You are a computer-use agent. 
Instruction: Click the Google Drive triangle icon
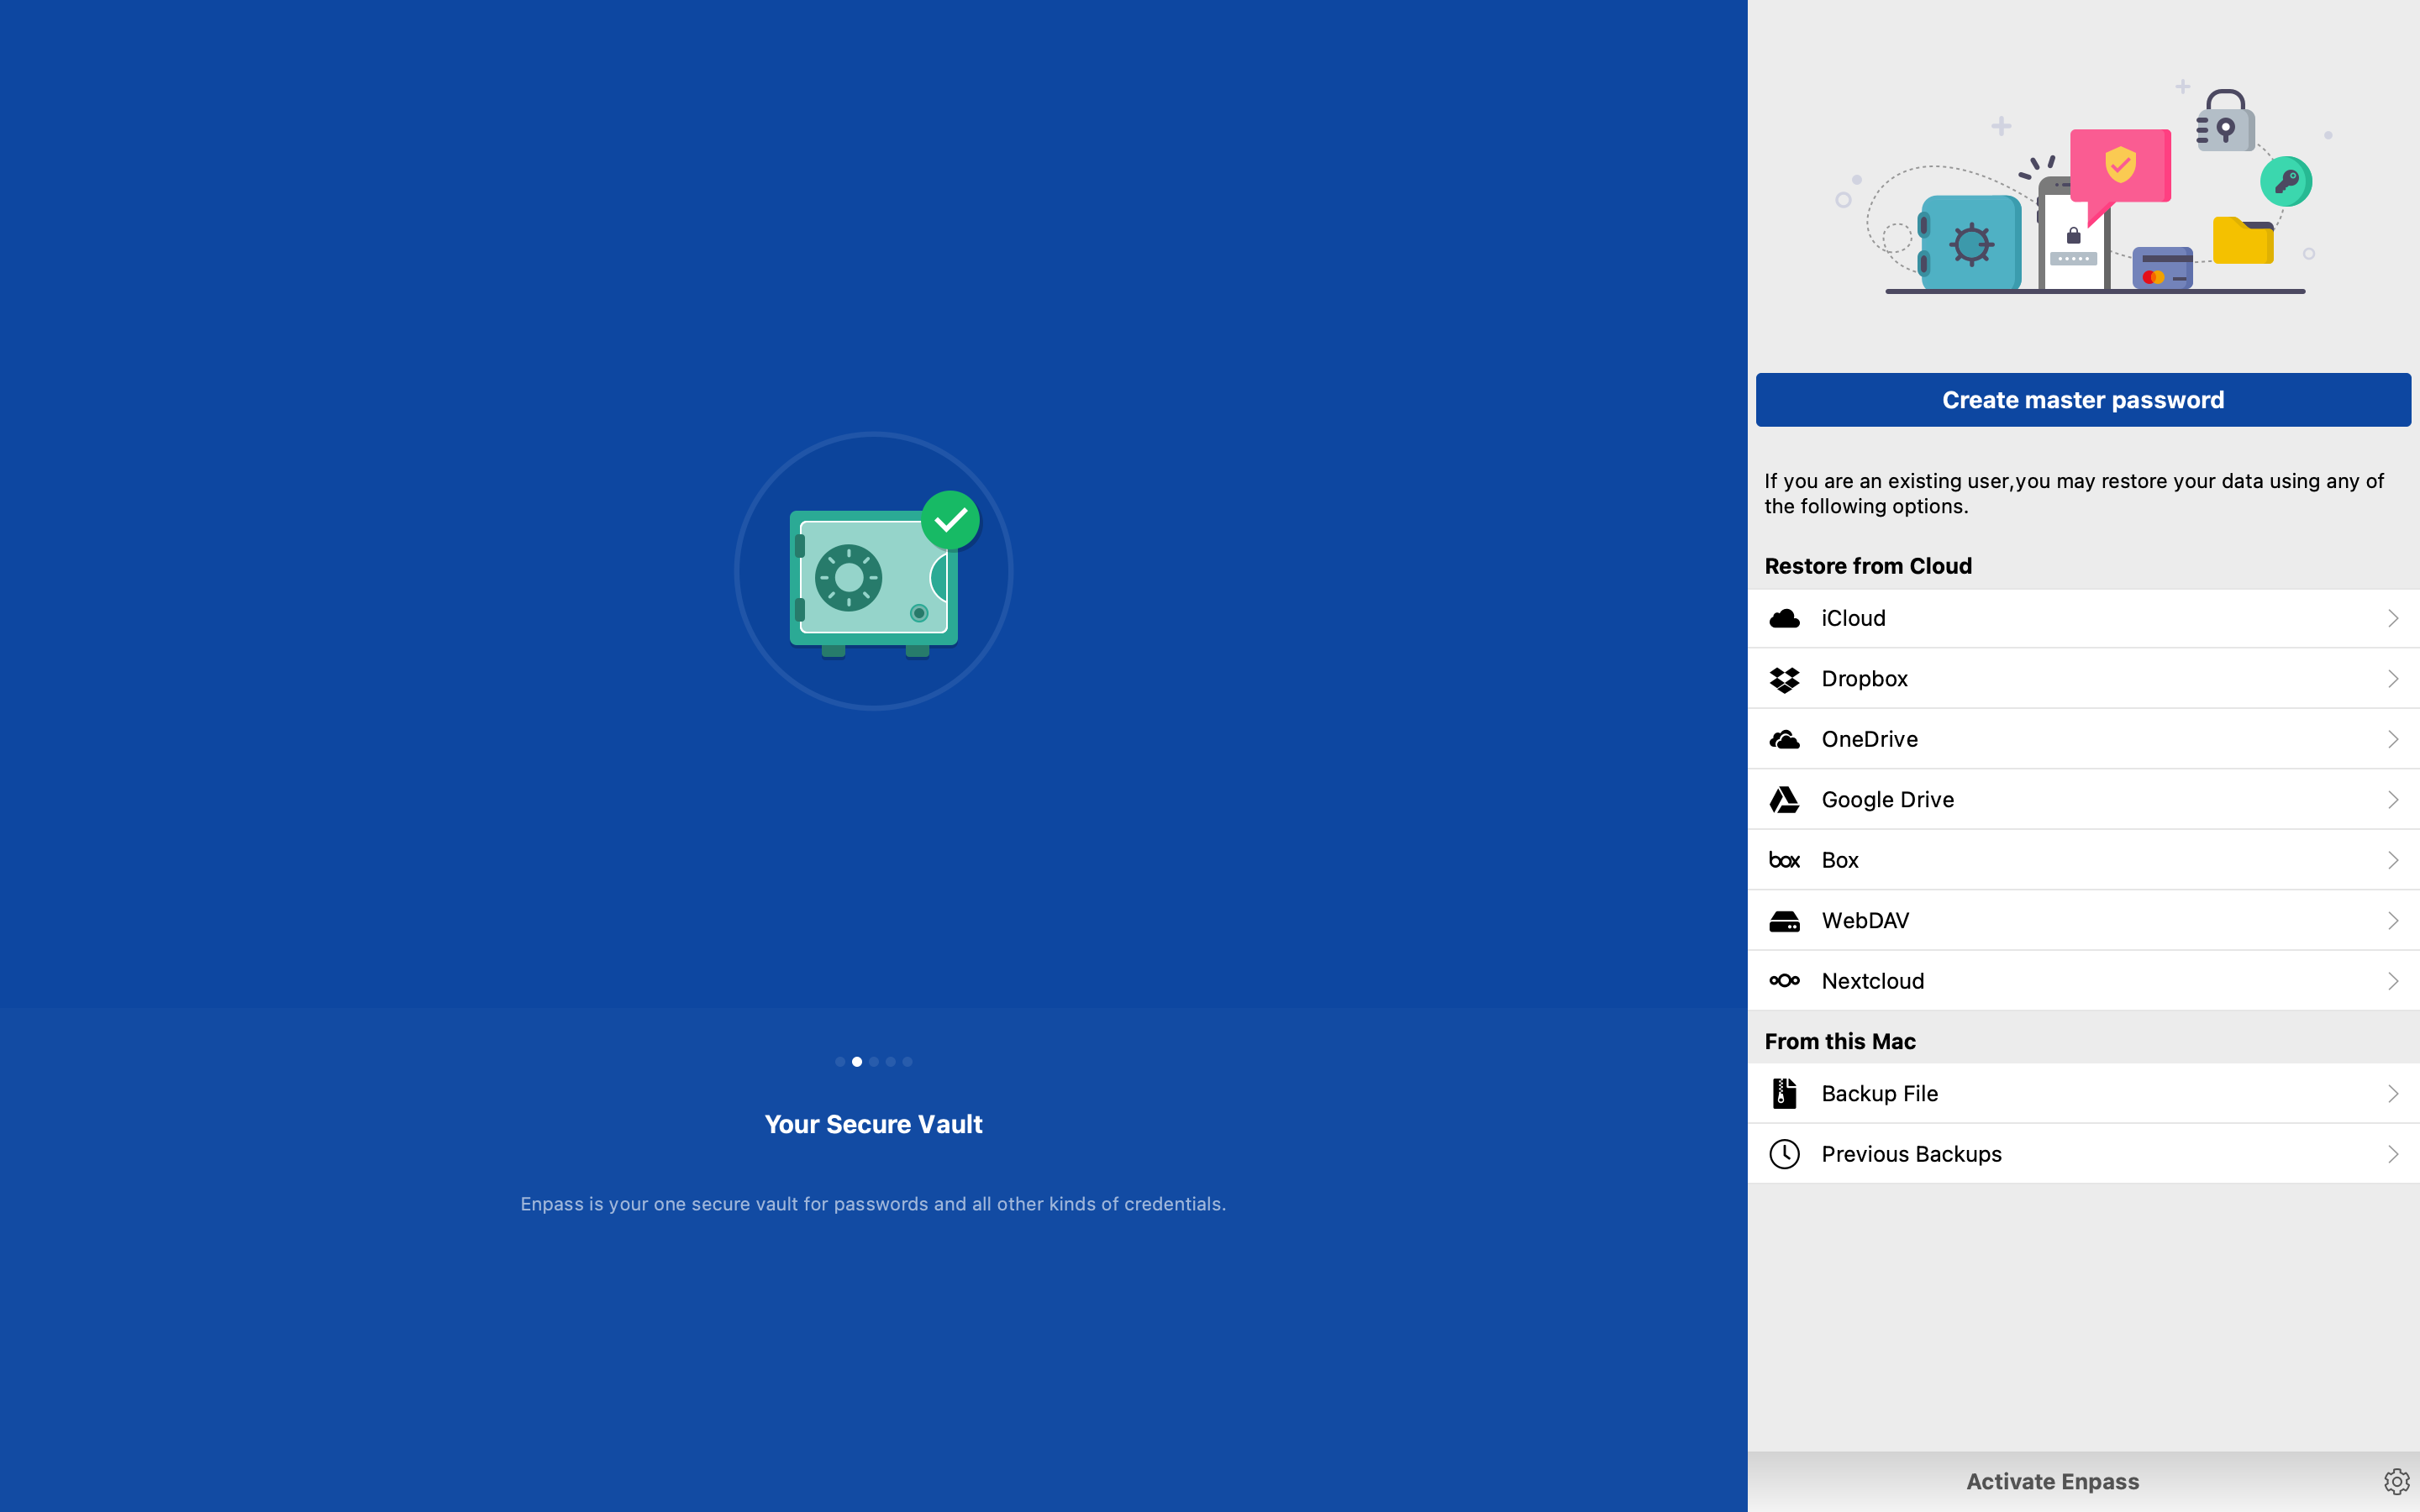pyautogui.click(x=1784, y=800)
